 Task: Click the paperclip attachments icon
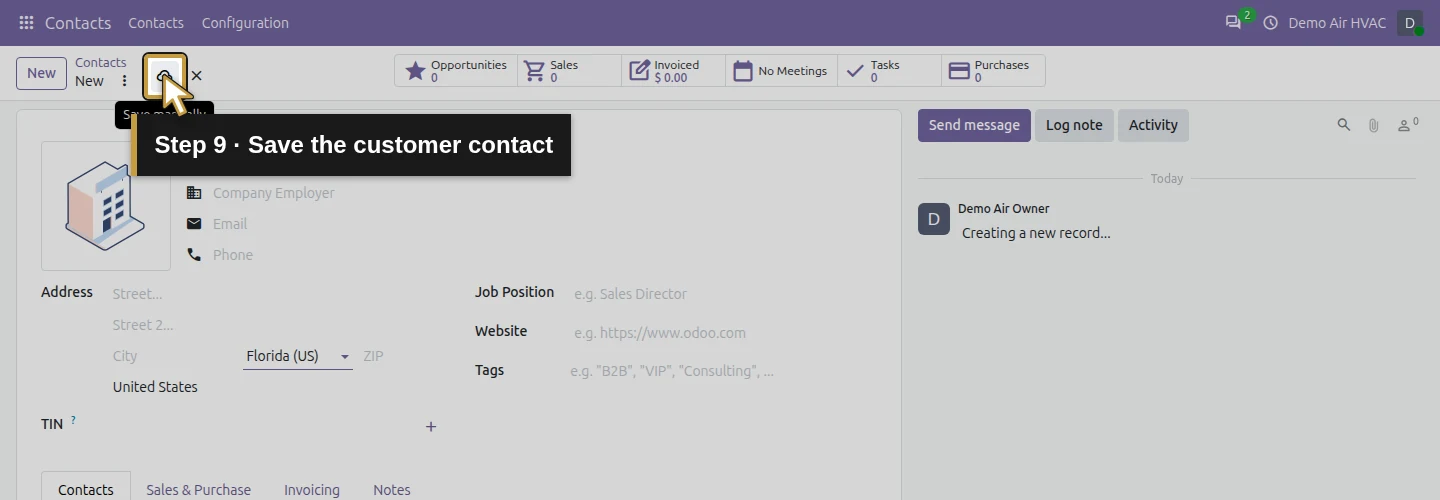point(1374,125)
